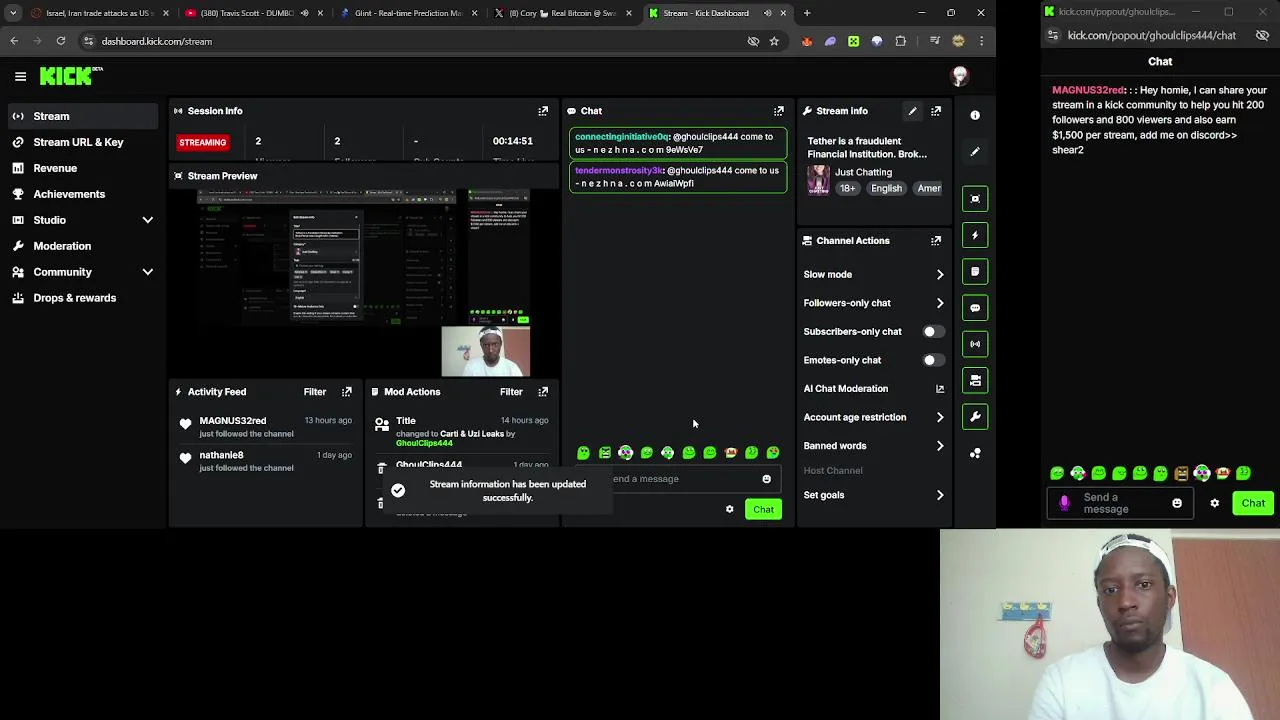Click Chat button in popout window
This screenshot has height=720, width=1280.
pyautogui.click(x=1253, y=503)
